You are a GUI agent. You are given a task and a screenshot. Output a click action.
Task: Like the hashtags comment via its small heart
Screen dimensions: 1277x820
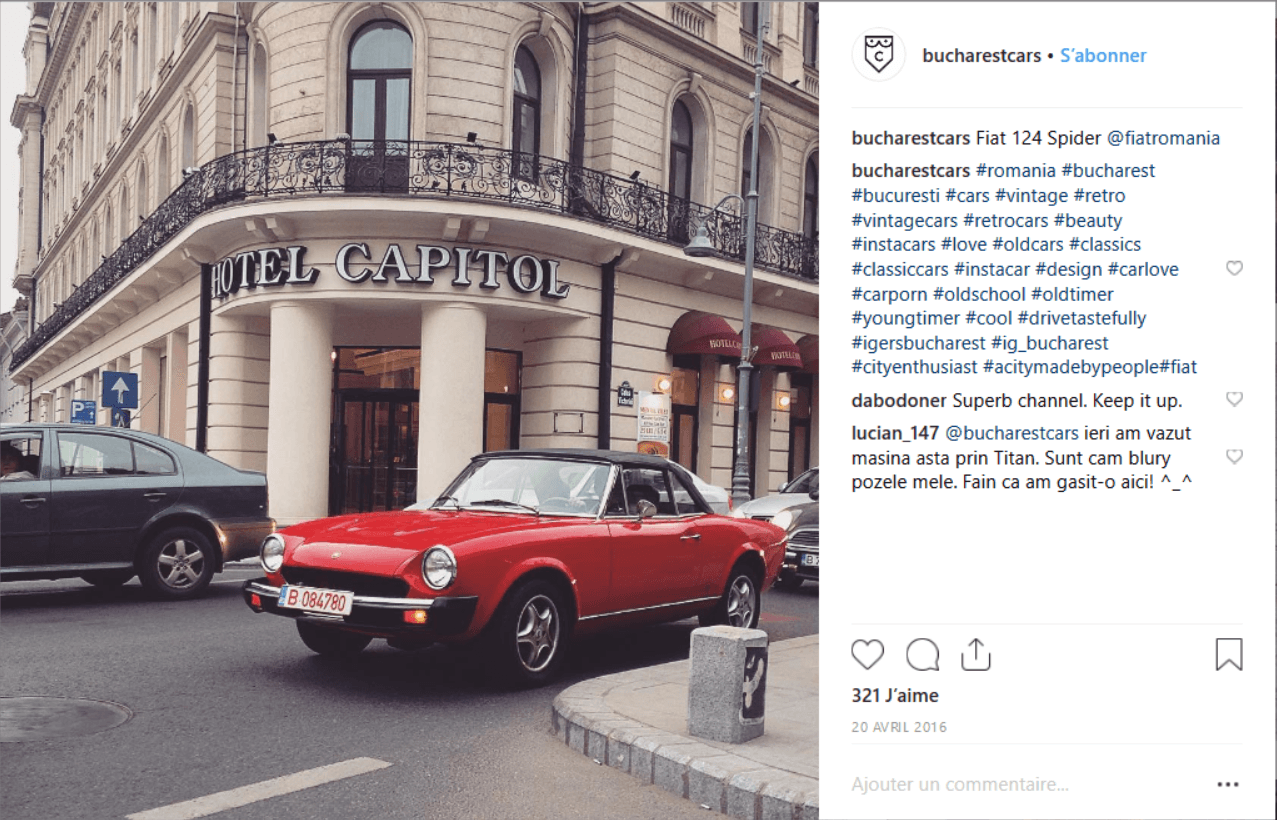point(1235,268)
